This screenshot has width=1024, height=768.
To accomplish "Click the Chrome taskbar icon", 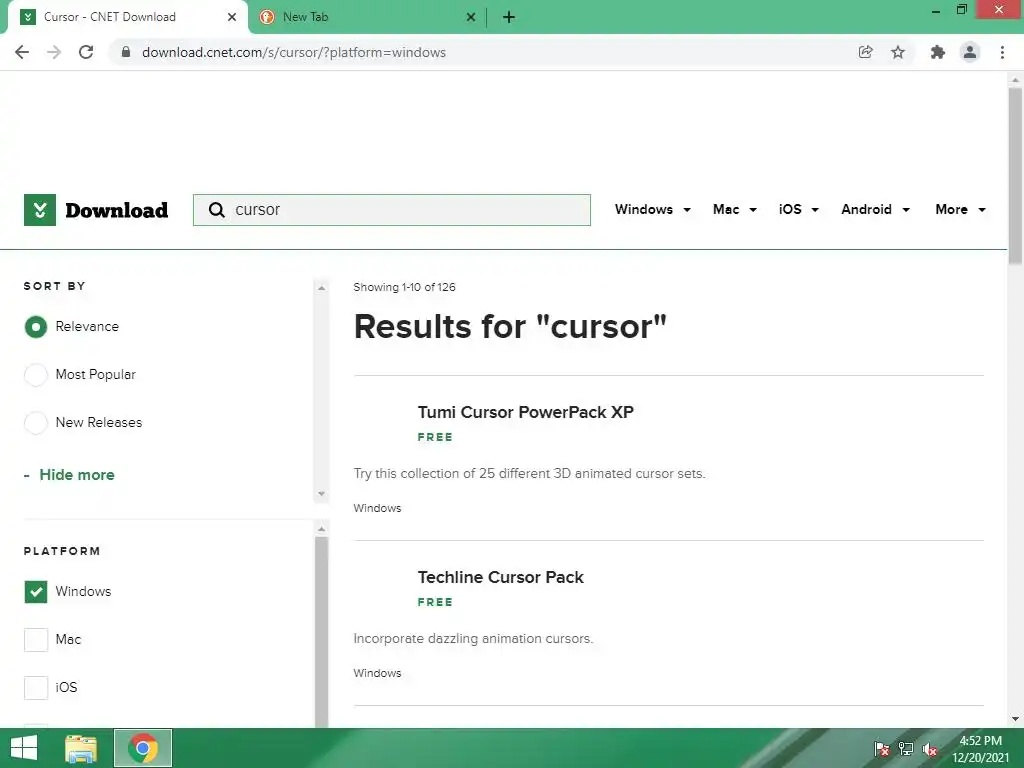I will click(143, 748).
